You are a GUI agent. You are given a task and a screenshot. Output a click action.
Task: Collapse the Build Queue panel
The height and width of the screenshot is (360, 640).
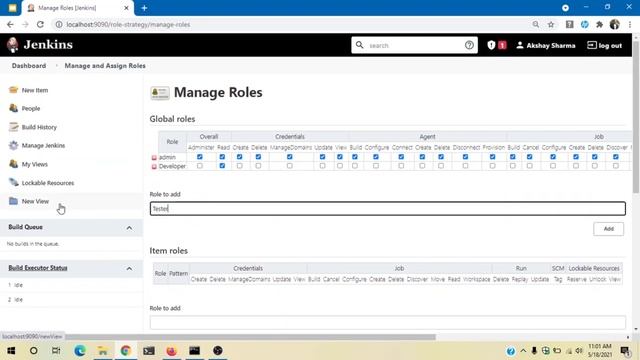(x=129, y=228)
